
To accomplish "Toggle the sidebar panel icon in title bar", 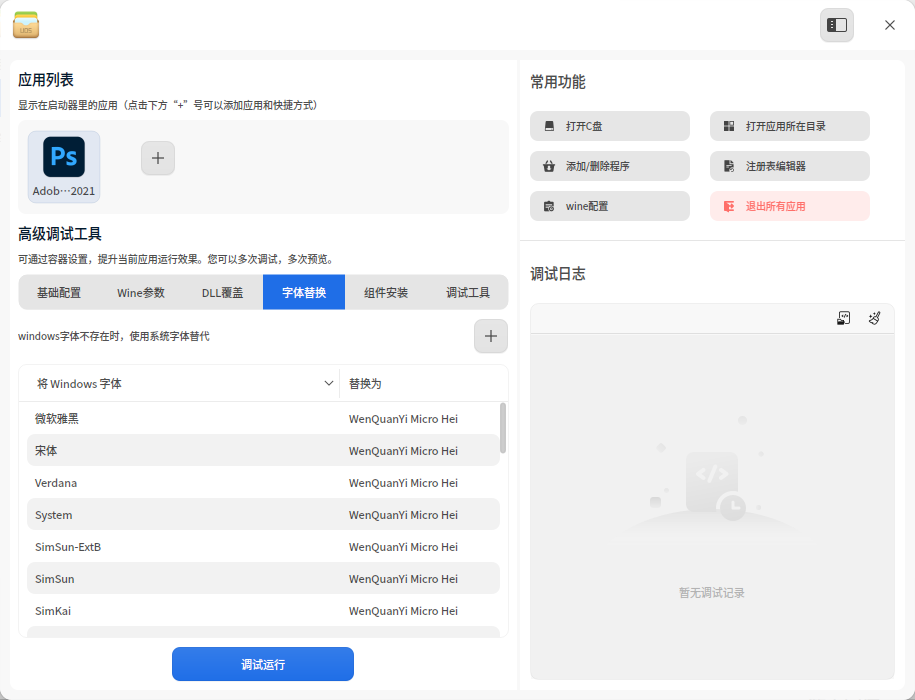I will (836, 25).
